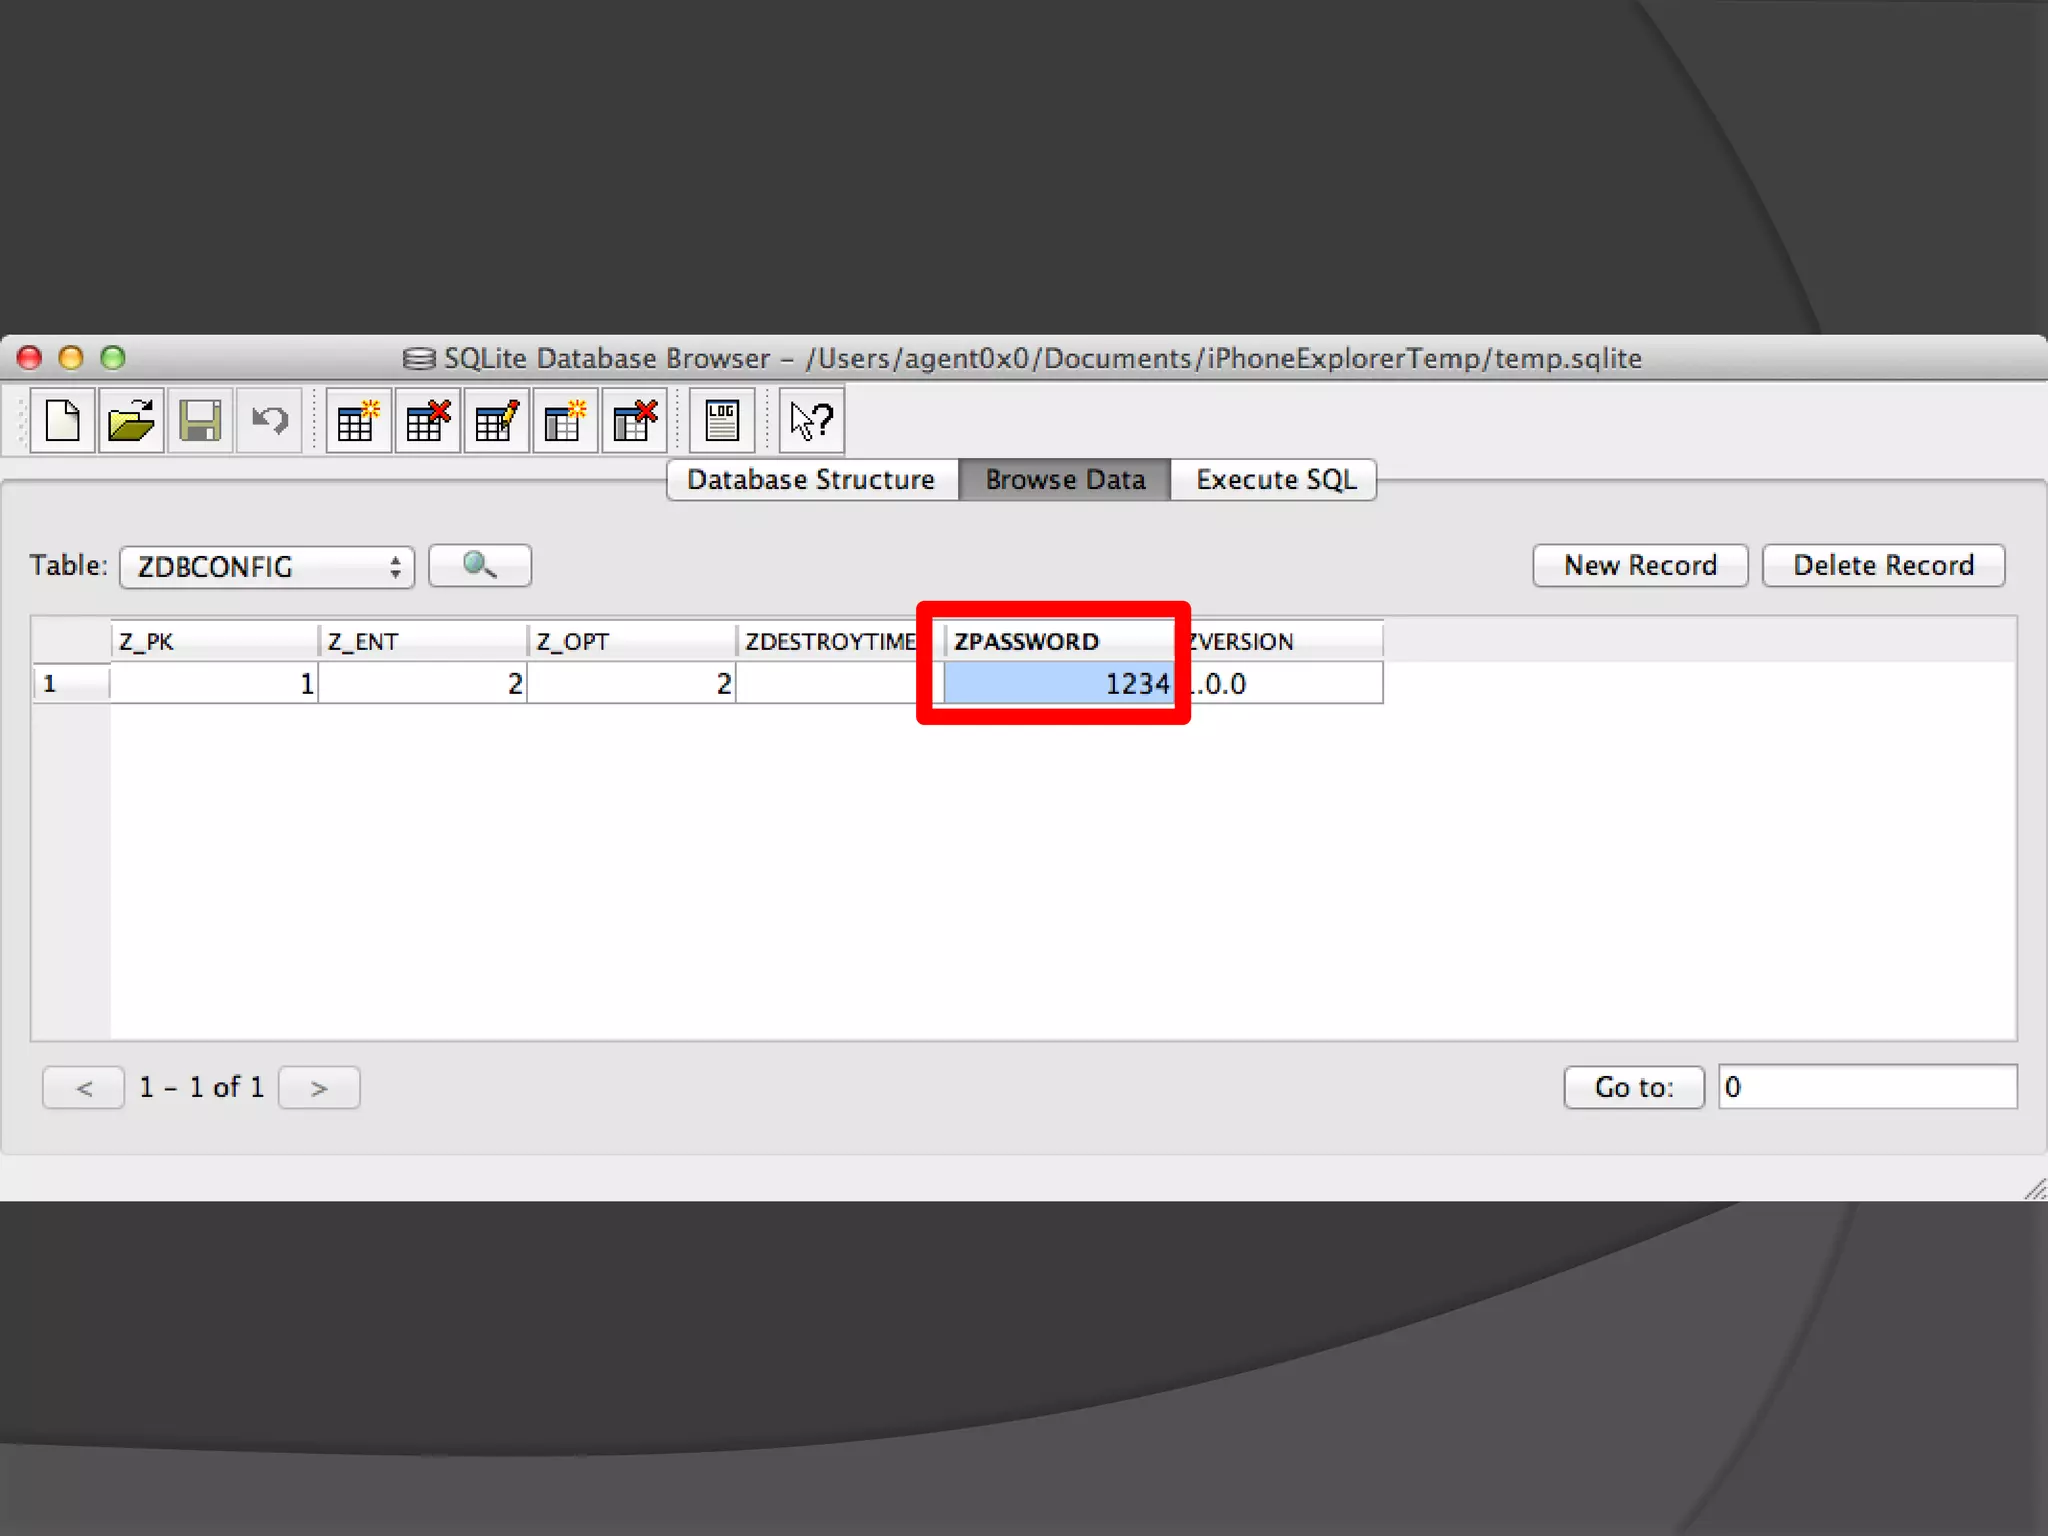This screenshot has height=1536, width=2048.
Task: Switch to the Execute SQL tab
Action: (x=1275, y=480)
